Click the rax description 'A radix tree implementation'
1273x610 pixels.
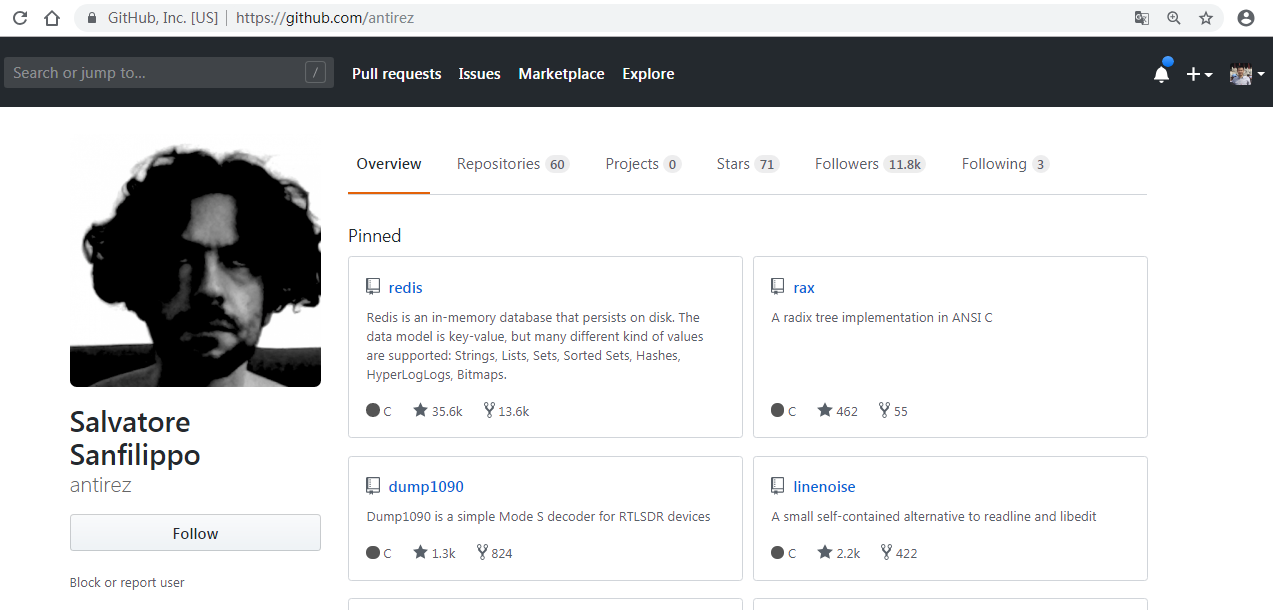[882, 318]
